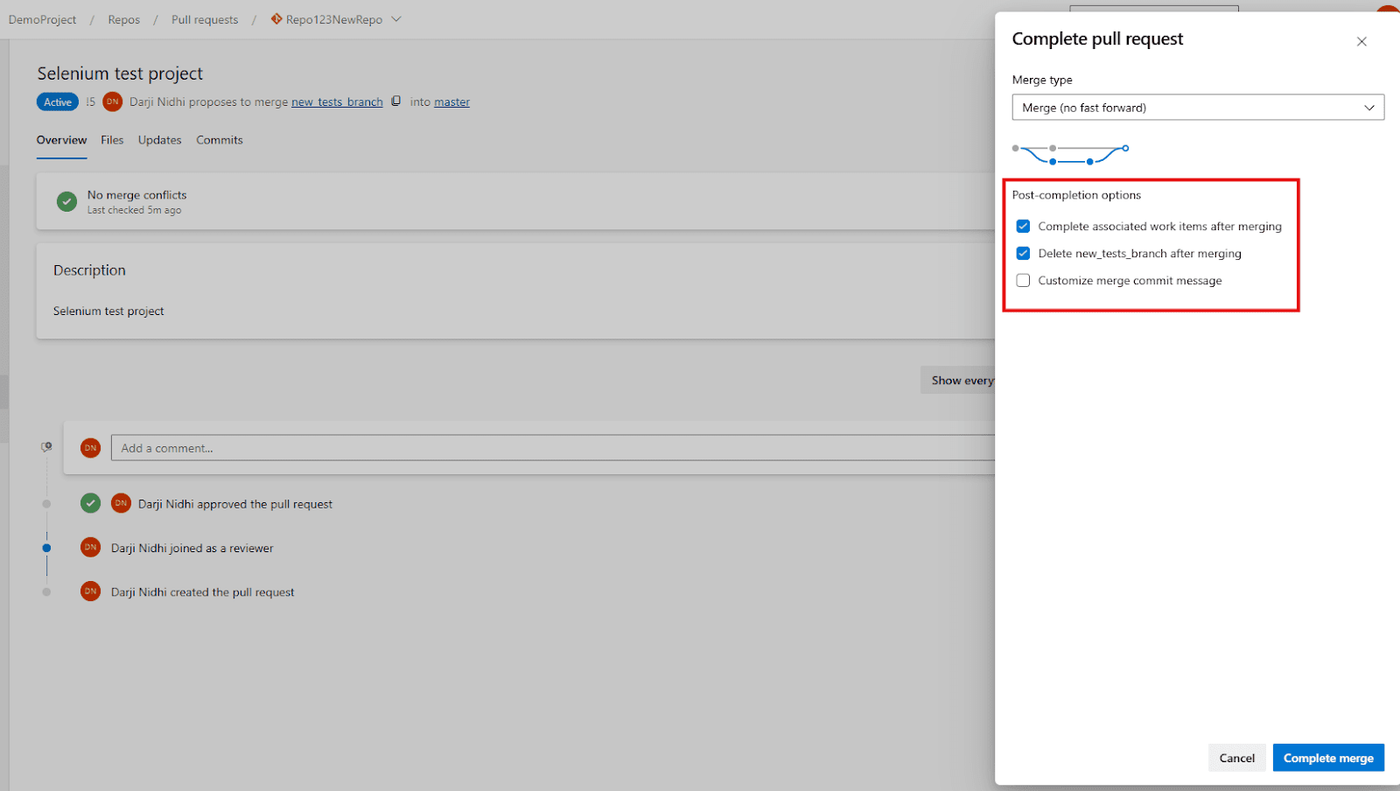Open the master branch link
1400x791 pixels.
[452, 102]
